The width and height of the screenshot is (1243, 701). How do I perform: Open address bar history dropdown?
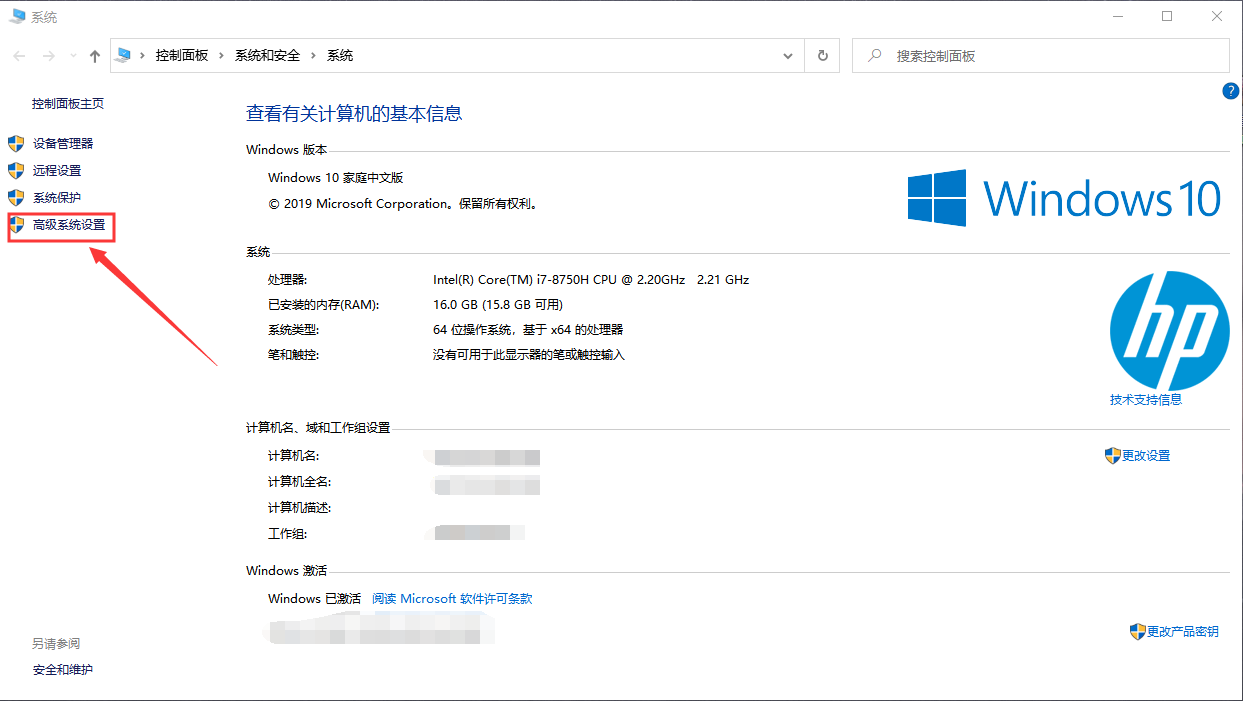[788, 56]
